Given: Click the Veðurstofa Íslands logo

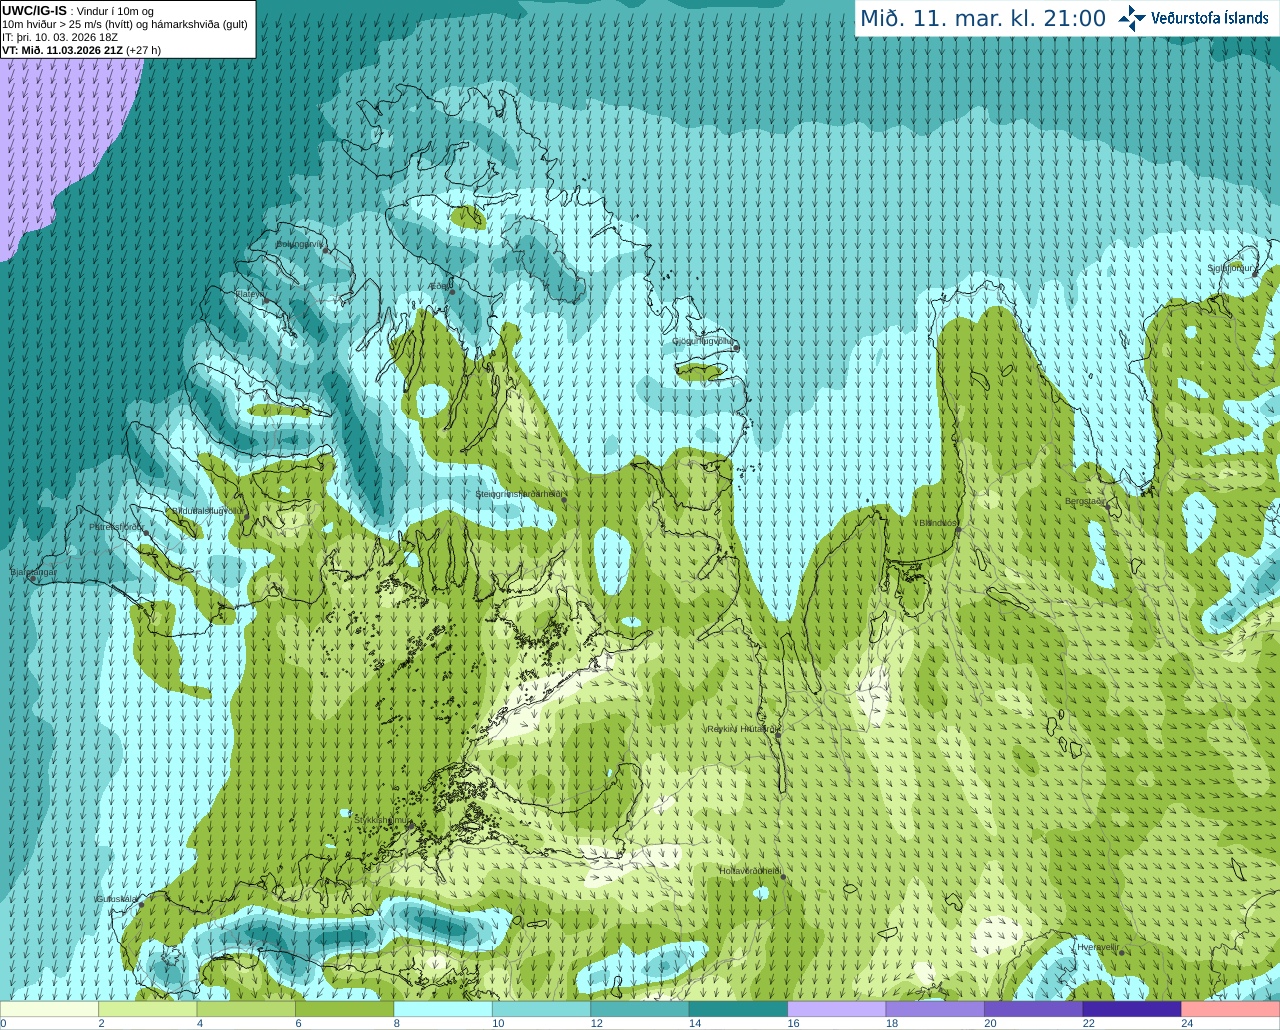Looking at the screenshot, I should [1193, 18].
